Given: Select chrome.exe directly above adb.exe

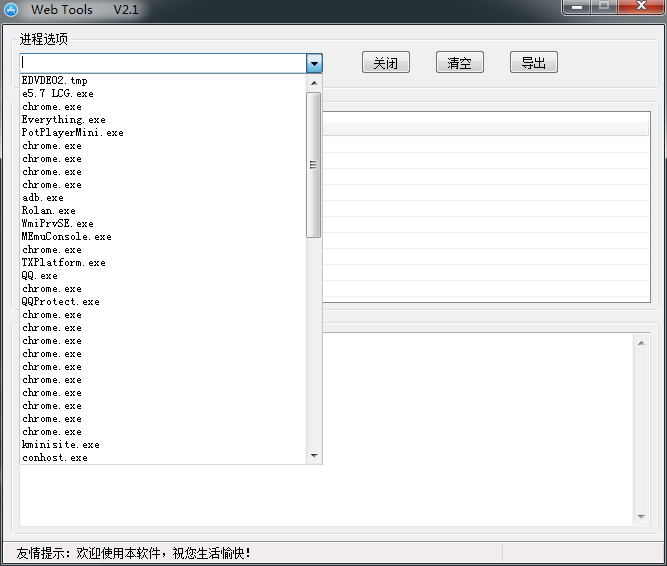Looking at the screenshot, I should tap(163, 185).
